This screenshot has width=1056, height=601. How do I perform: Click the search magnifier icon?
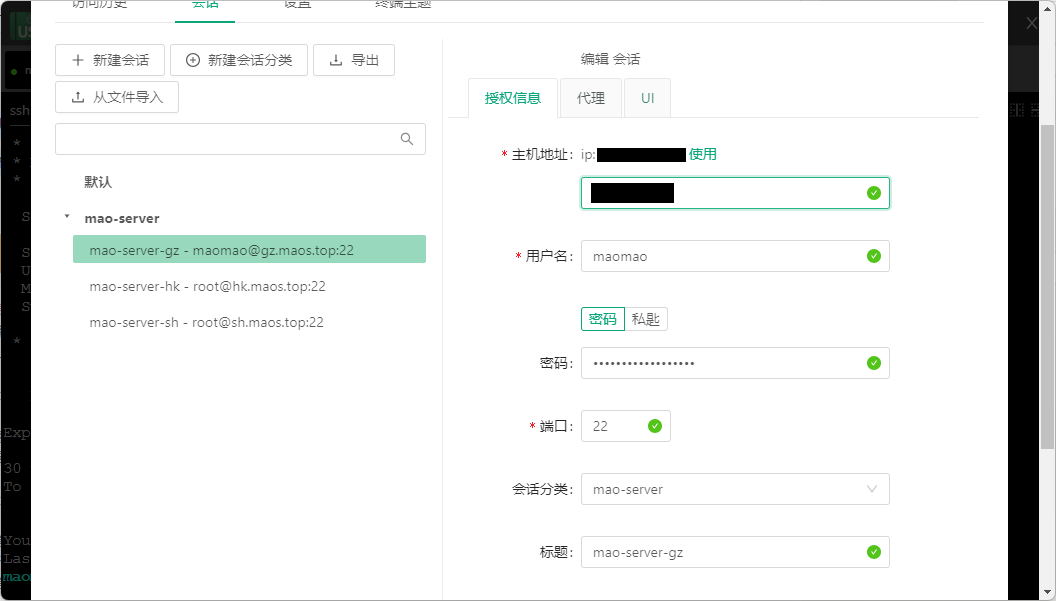point(407,139)
